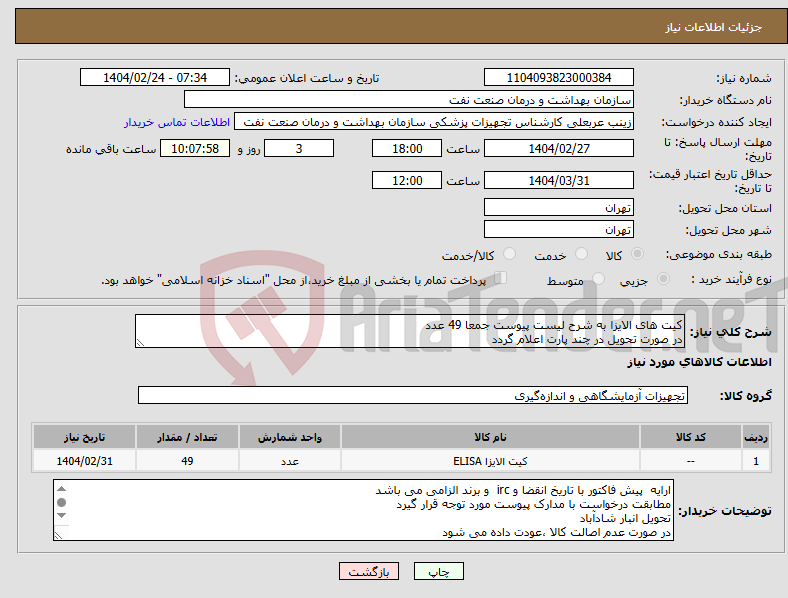Open اطلاعات تماس خریدار link
Viewport: 788px width, 598px height.
pos(177,122)
